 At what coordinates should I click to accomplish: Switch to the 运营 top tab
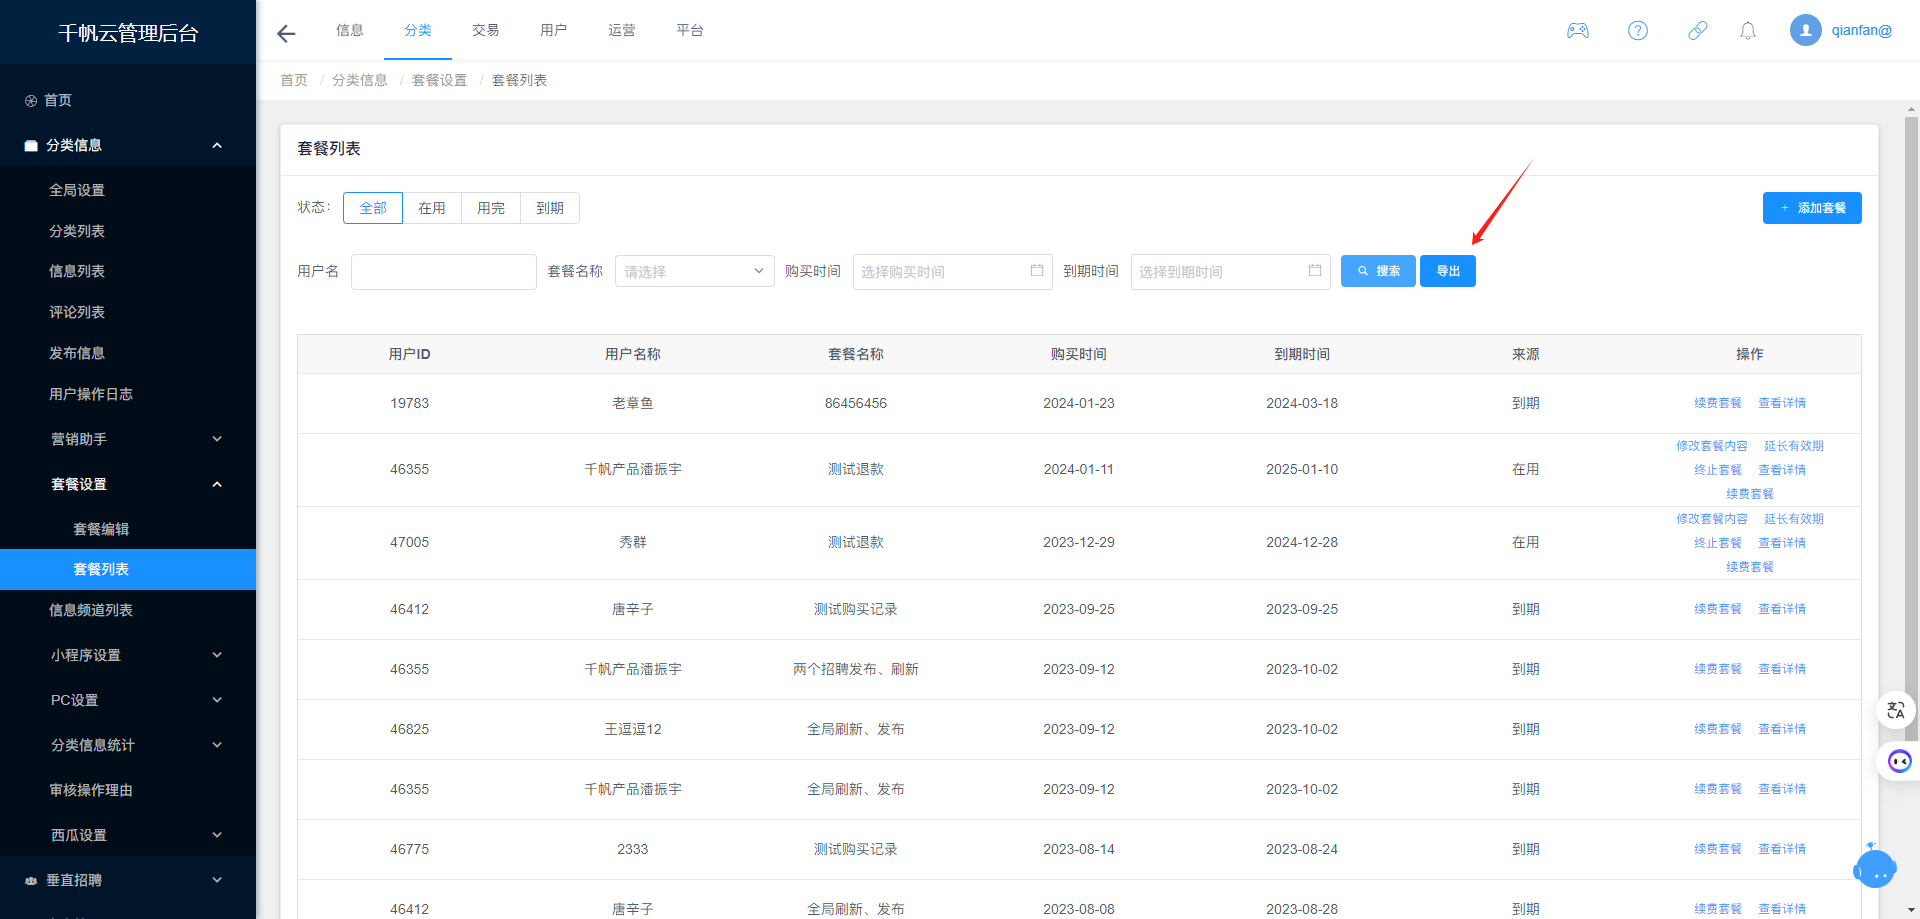[622, 30]
